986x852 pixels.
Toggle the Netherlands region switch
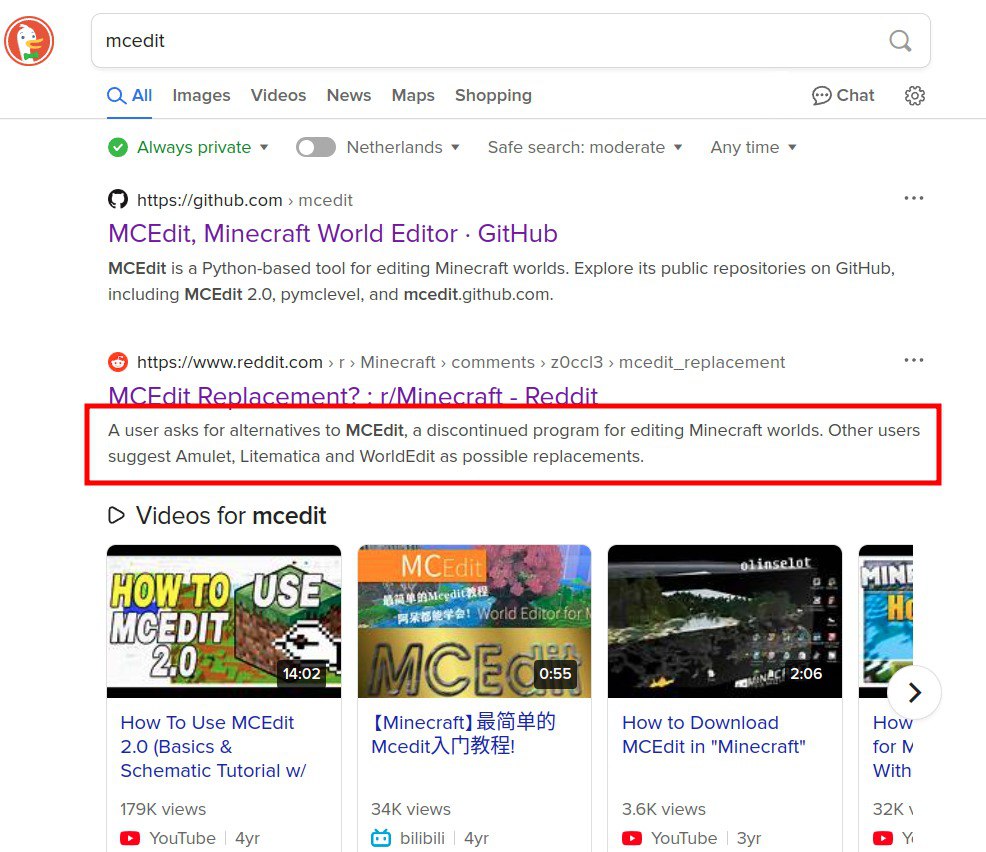316,147
